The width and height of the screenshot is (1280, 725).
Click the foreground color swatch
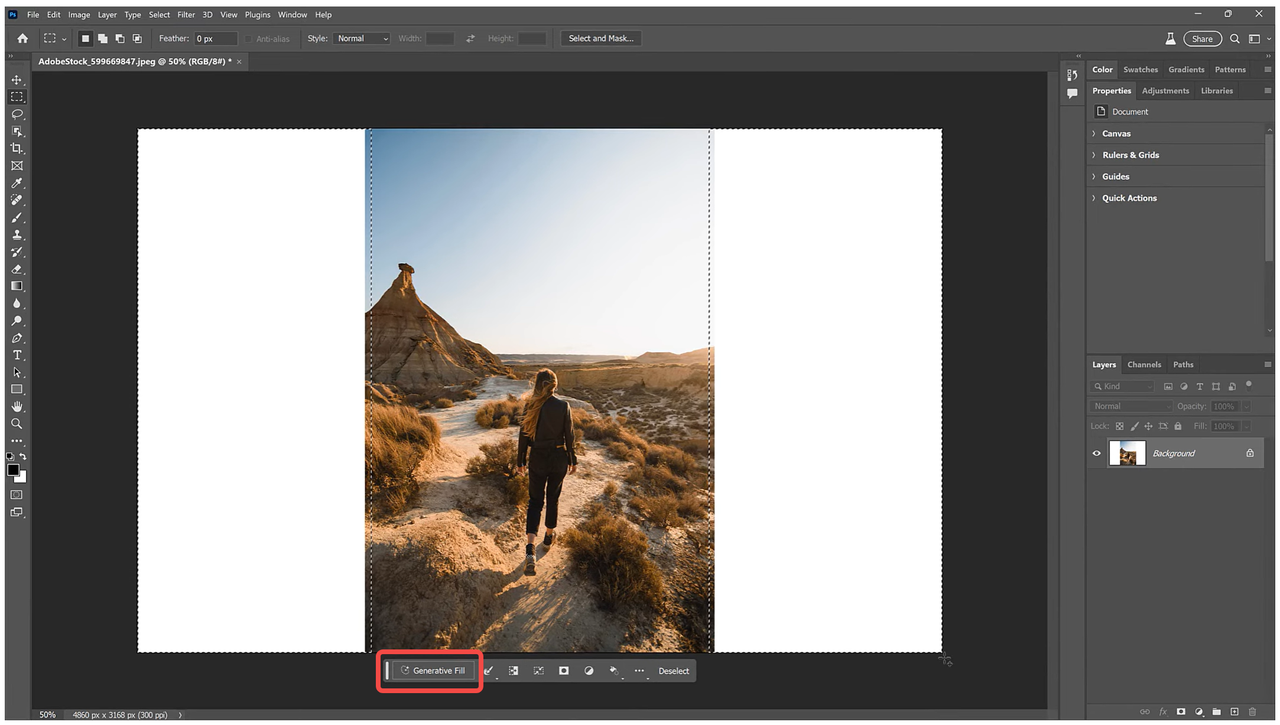click(x=13, y=470)
